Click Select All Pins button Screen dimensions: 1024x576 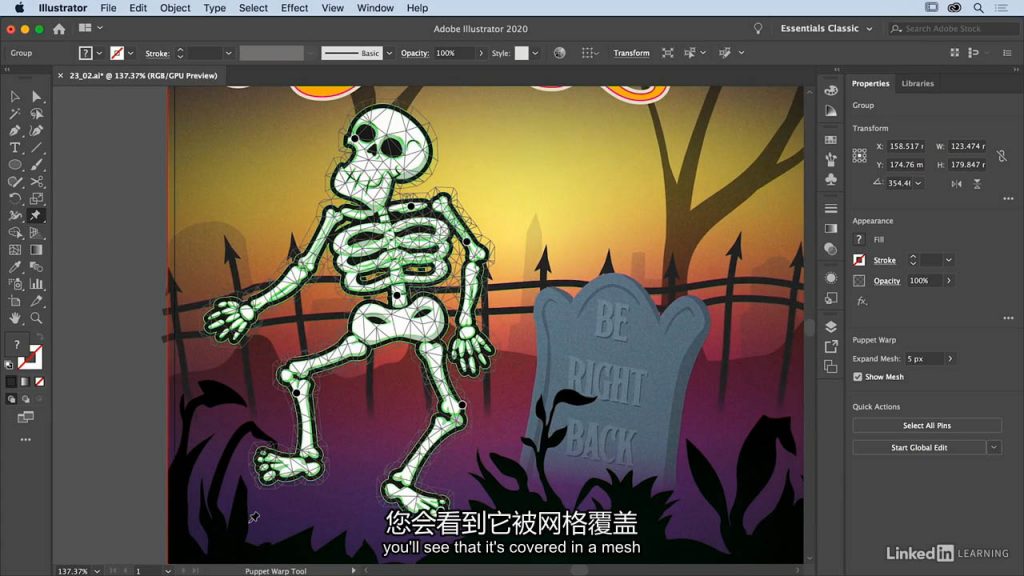[x=927, y=425]
